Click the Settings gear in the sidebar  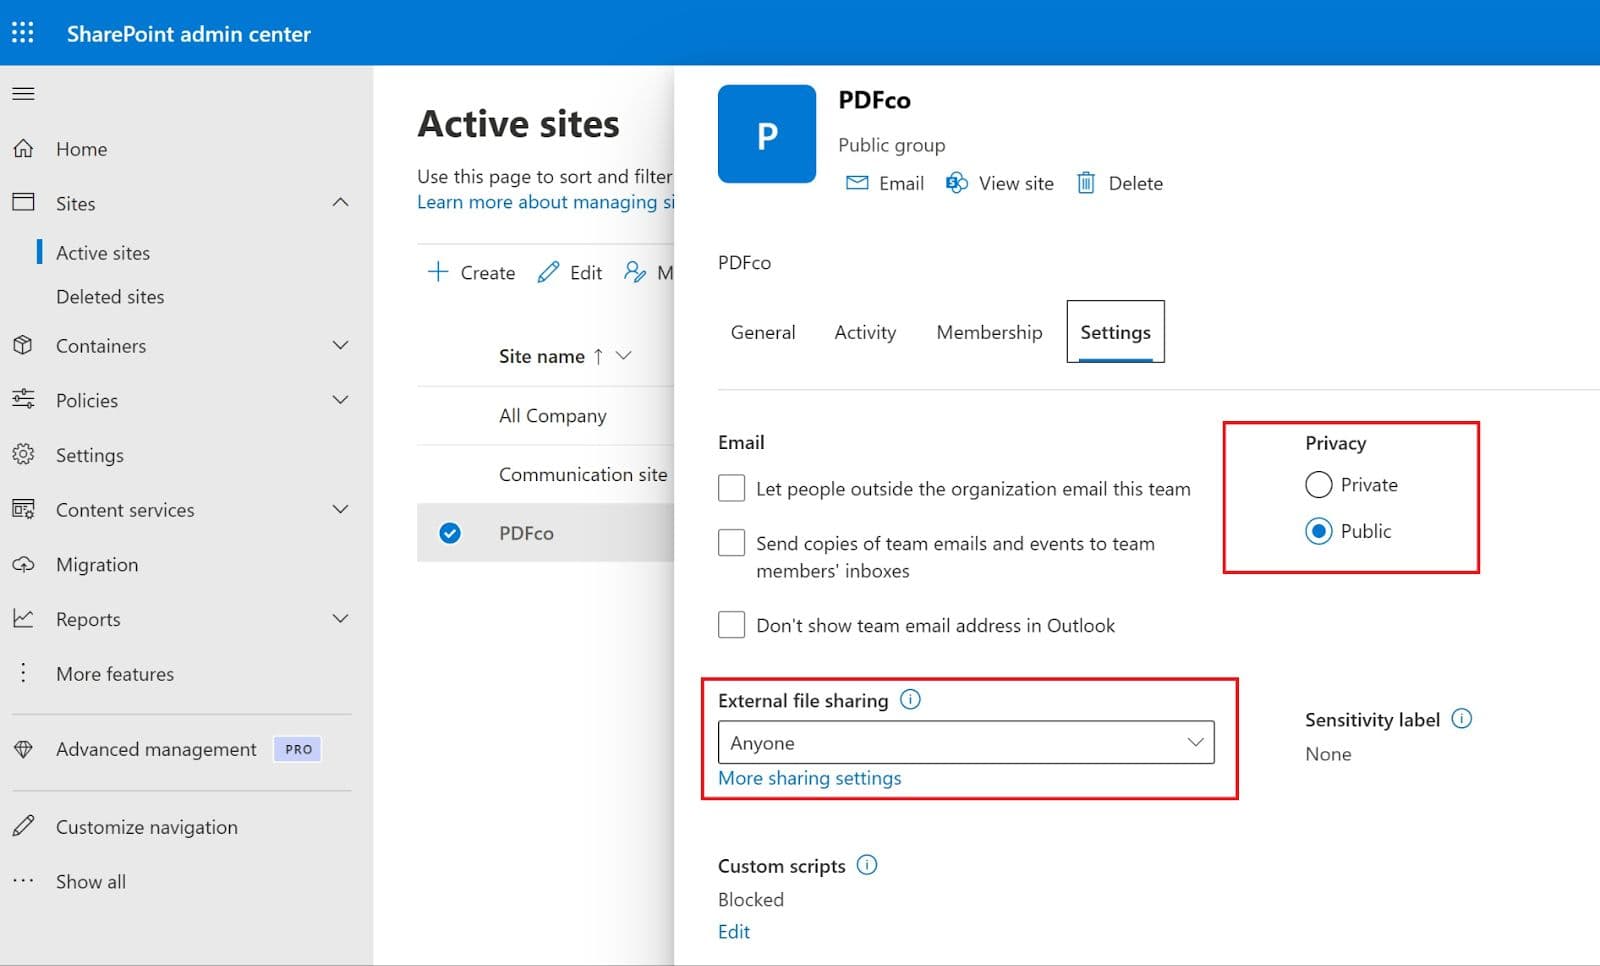(x=23, y=454)
